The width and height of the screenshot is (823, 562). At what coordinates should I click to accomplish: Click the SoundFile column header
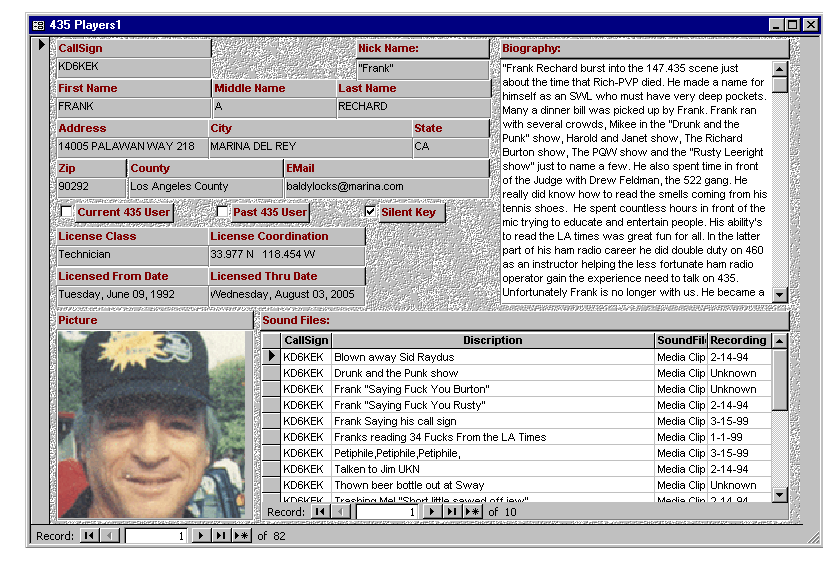tap(681, 340)
